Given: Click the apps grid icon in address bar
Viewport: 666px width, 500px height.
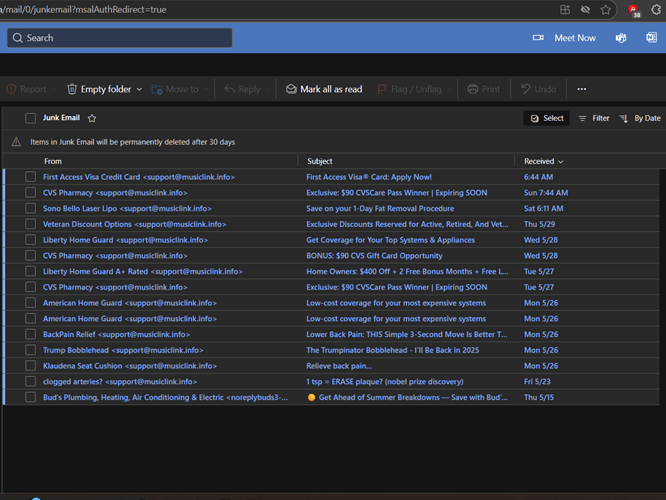Looking at the screenshot, I should (x=565, y=9).
